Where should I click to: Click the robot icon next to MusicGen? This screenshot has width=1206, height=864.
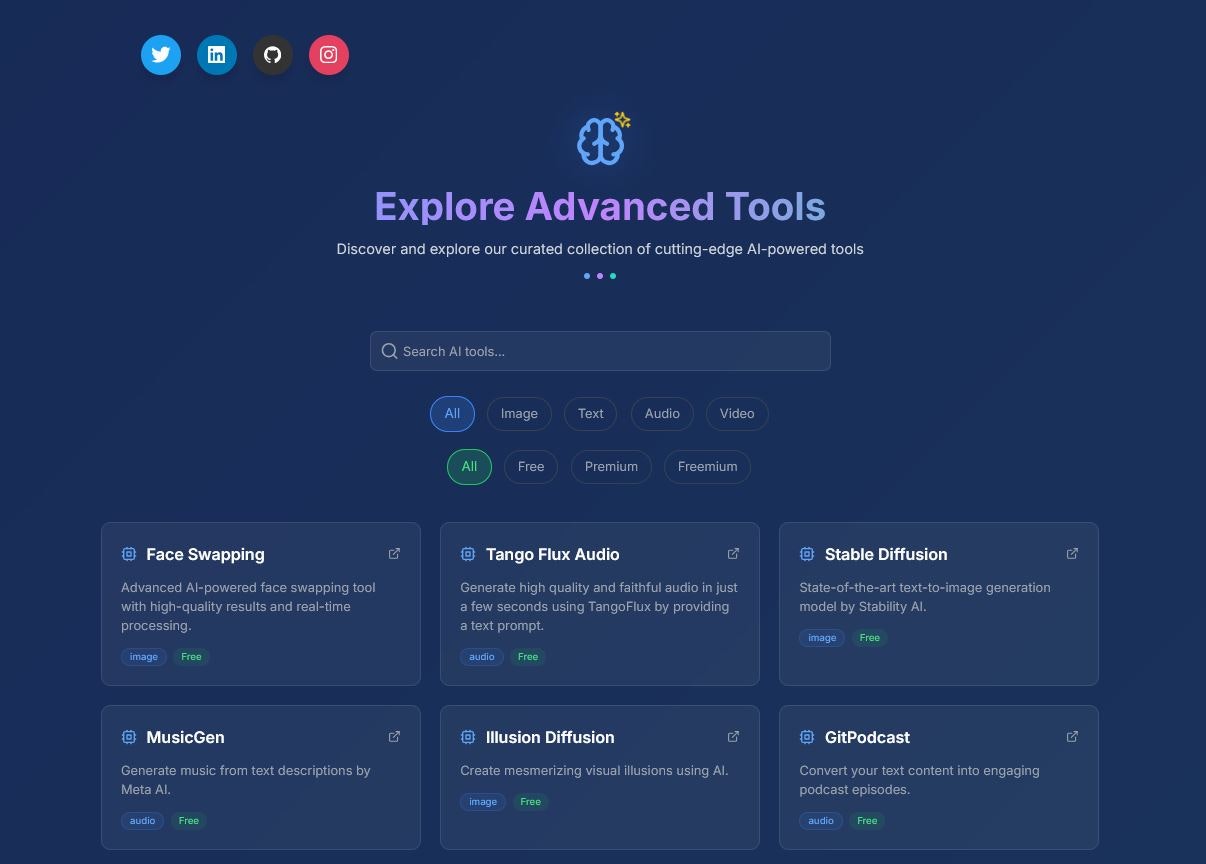129,737
